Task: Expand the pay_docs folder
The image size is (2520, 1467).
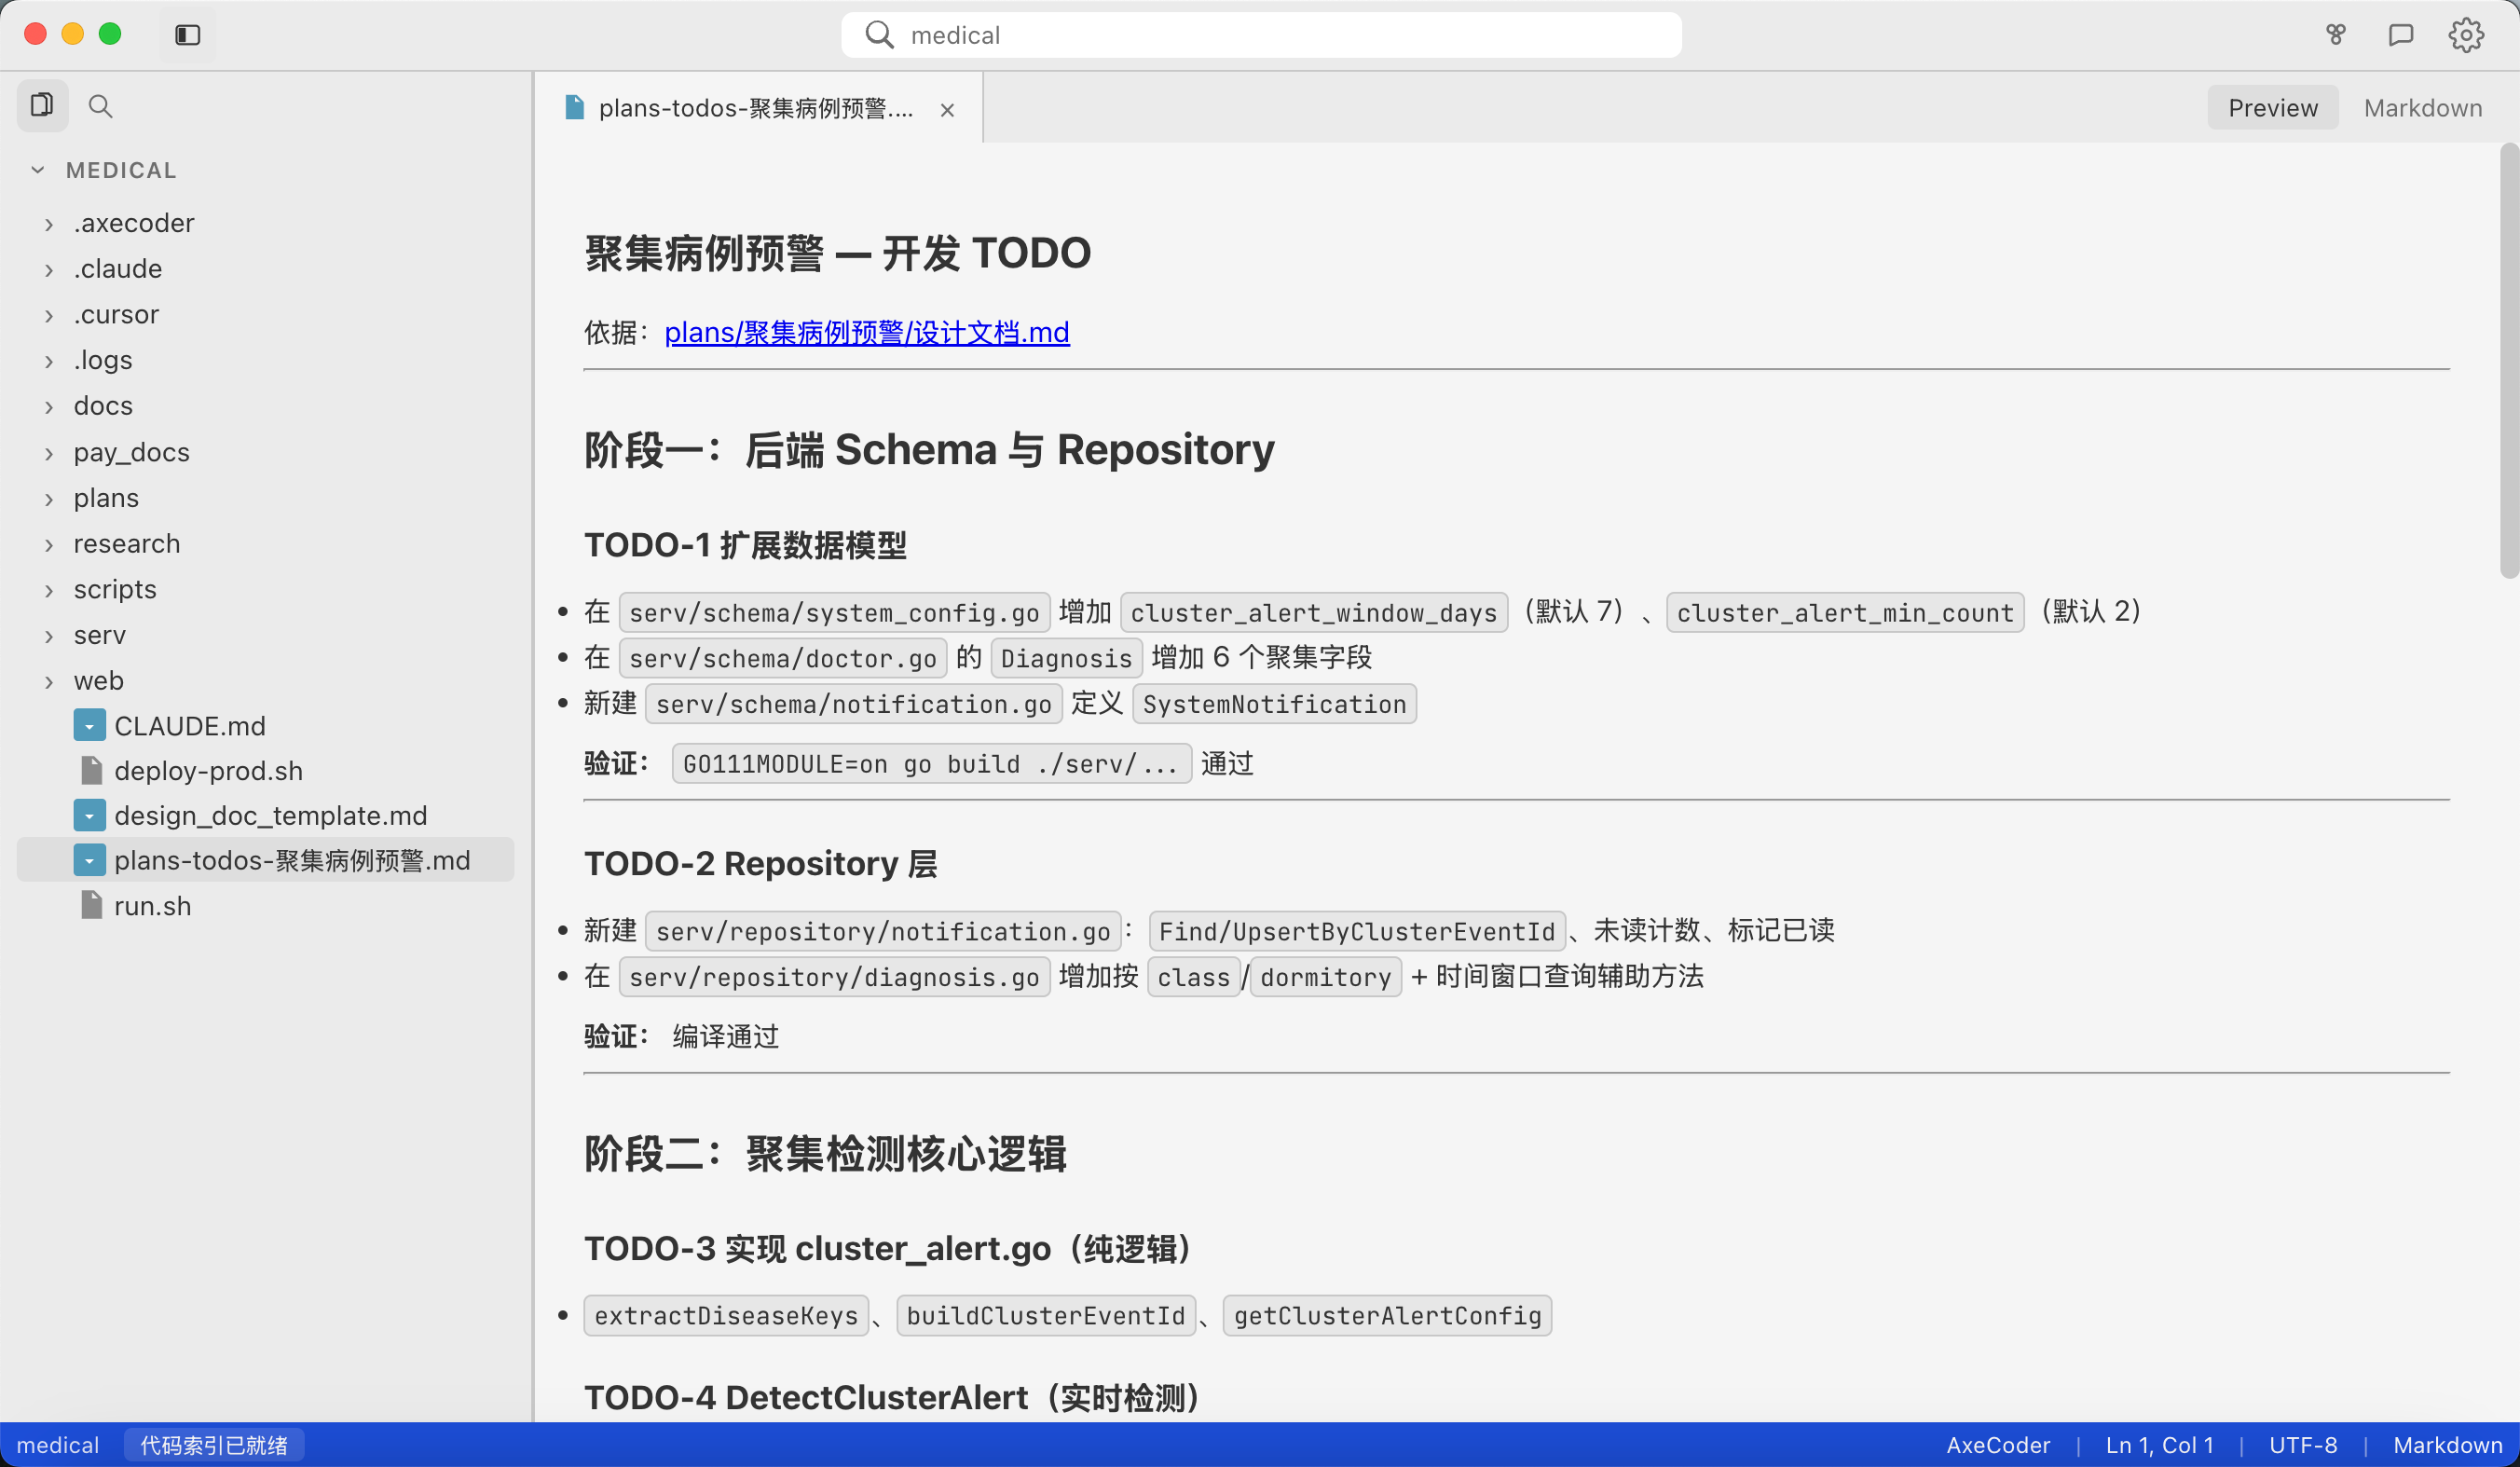Action: (48, 453)
